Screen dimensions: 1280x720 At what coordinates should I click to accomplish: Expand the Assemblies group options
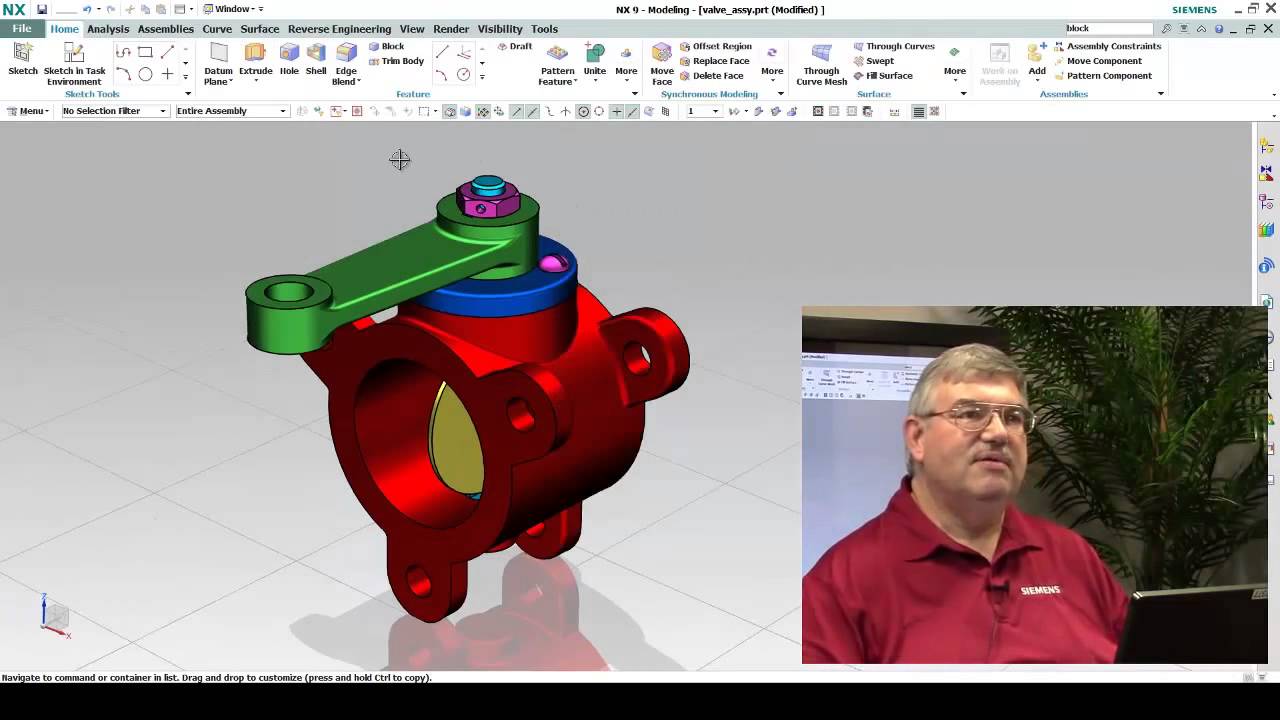(1161, 94)
